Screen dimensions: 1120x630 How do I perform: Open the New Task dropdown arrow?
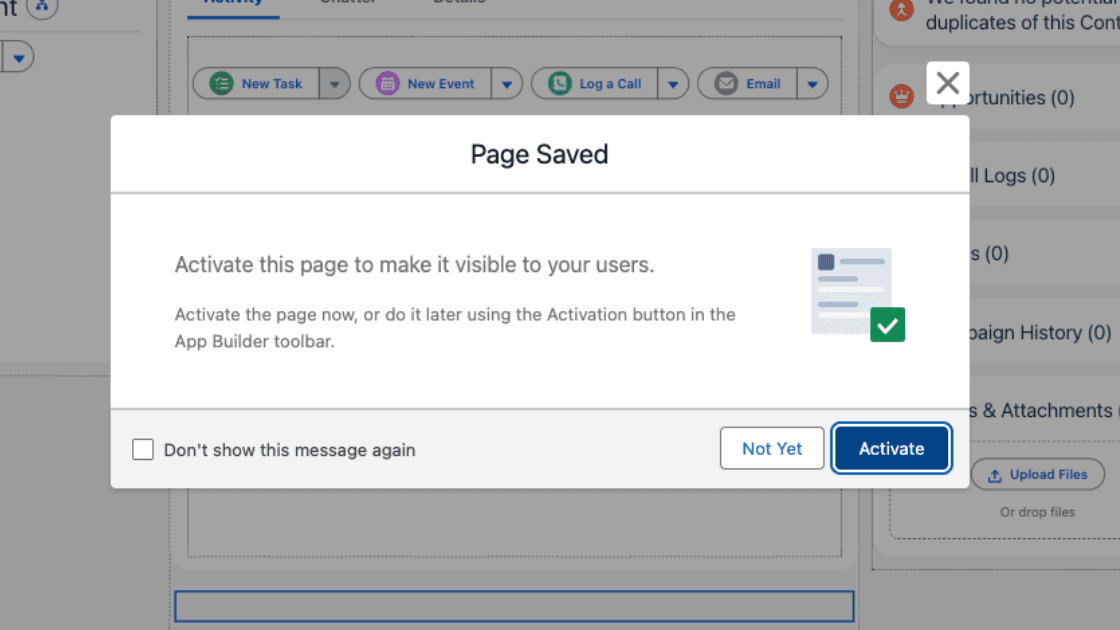335,83
